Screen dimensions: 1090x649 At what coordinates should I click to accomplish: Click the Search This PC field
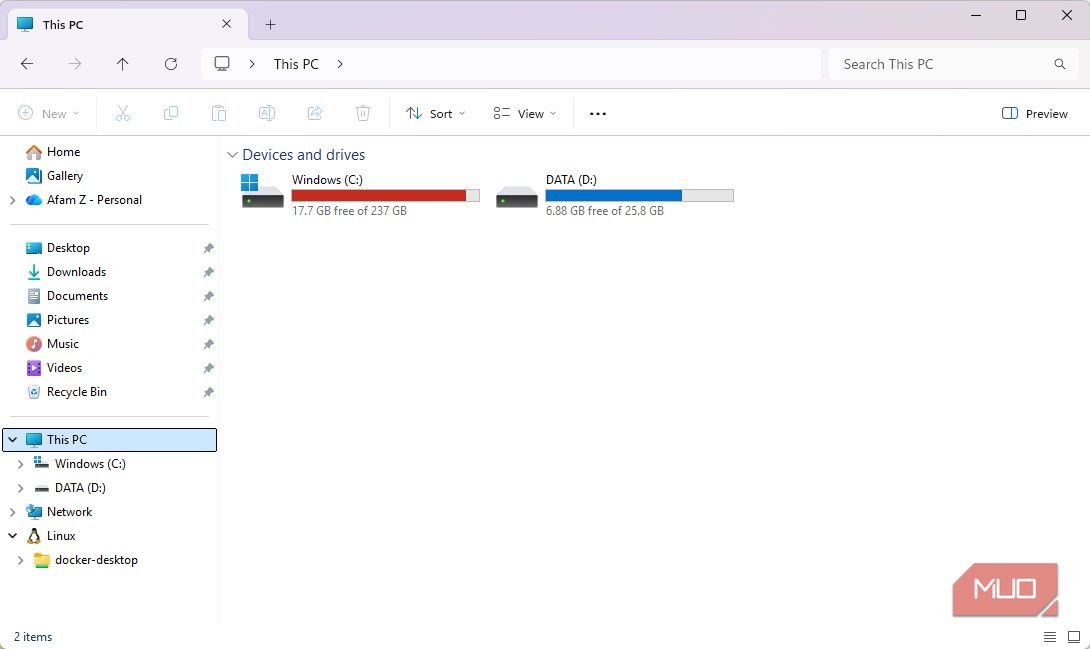[952, 64]
